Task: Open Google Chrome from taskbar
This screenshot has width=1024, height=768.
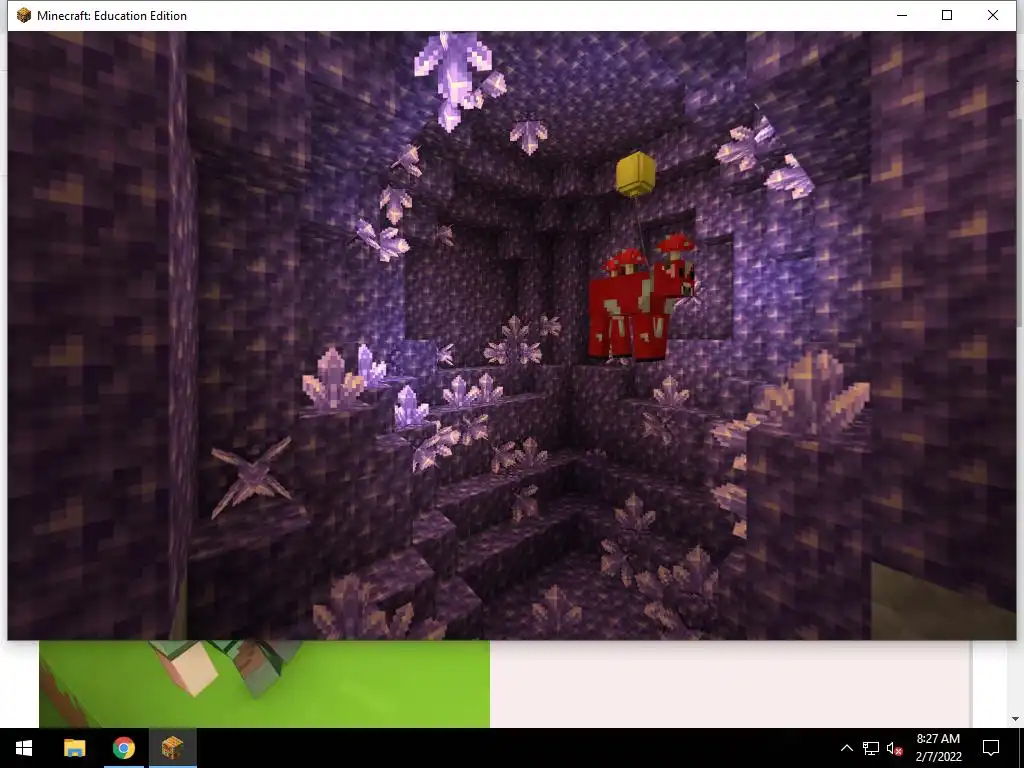Action: point(123,748)
